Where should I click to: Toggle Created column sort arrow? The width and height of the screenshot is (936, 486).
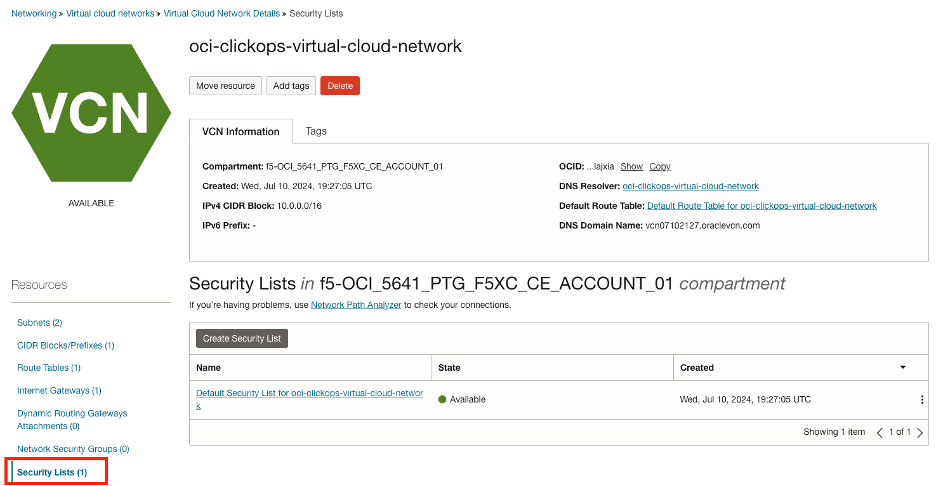tap(903, 368)
